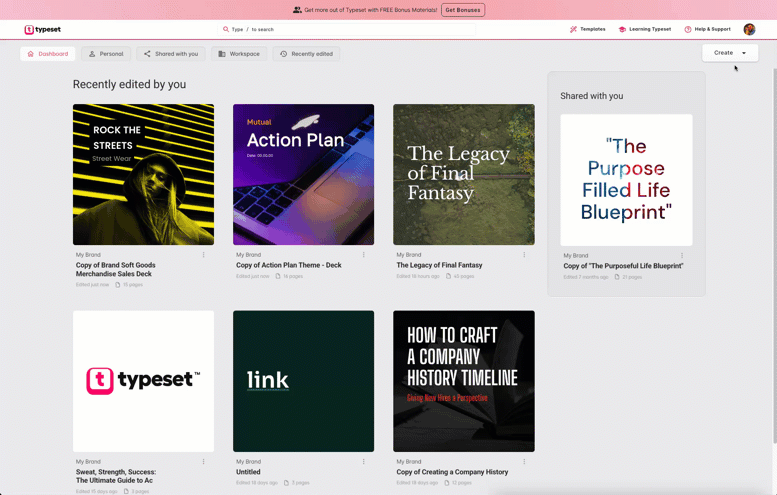Image resolution: width=777 pixels, height=495 pixels.
Task: Click the Get Bonuses button
Action: [463, 10]
